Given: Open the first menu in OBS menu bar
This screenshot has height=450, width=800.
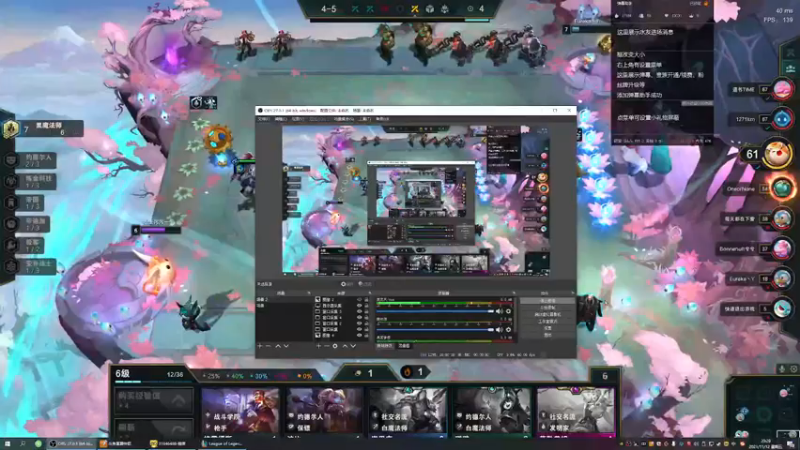Looking at the screenshot, I should coord(263,119).
